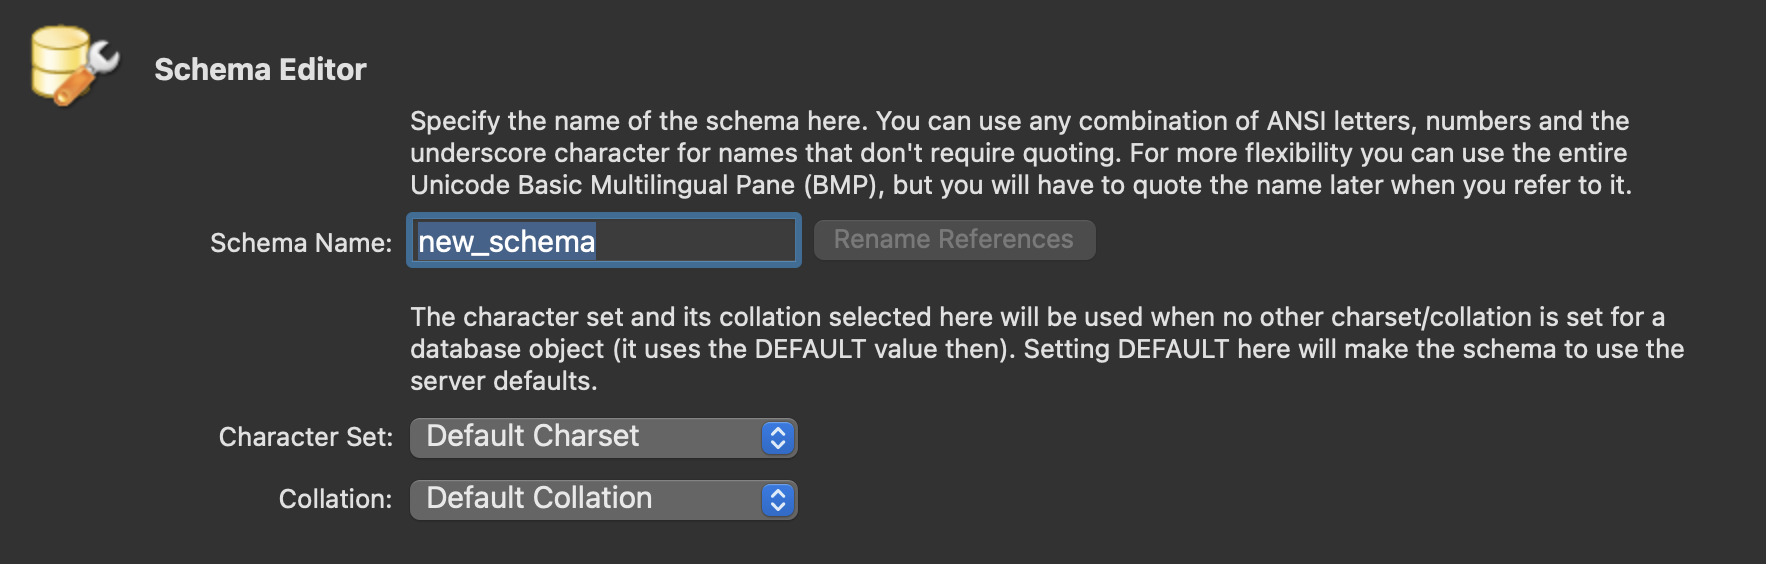Click the schema naming instructions paragraph
The height and width of the screenshot is (564, 1766).
(x=1020, y=153)
